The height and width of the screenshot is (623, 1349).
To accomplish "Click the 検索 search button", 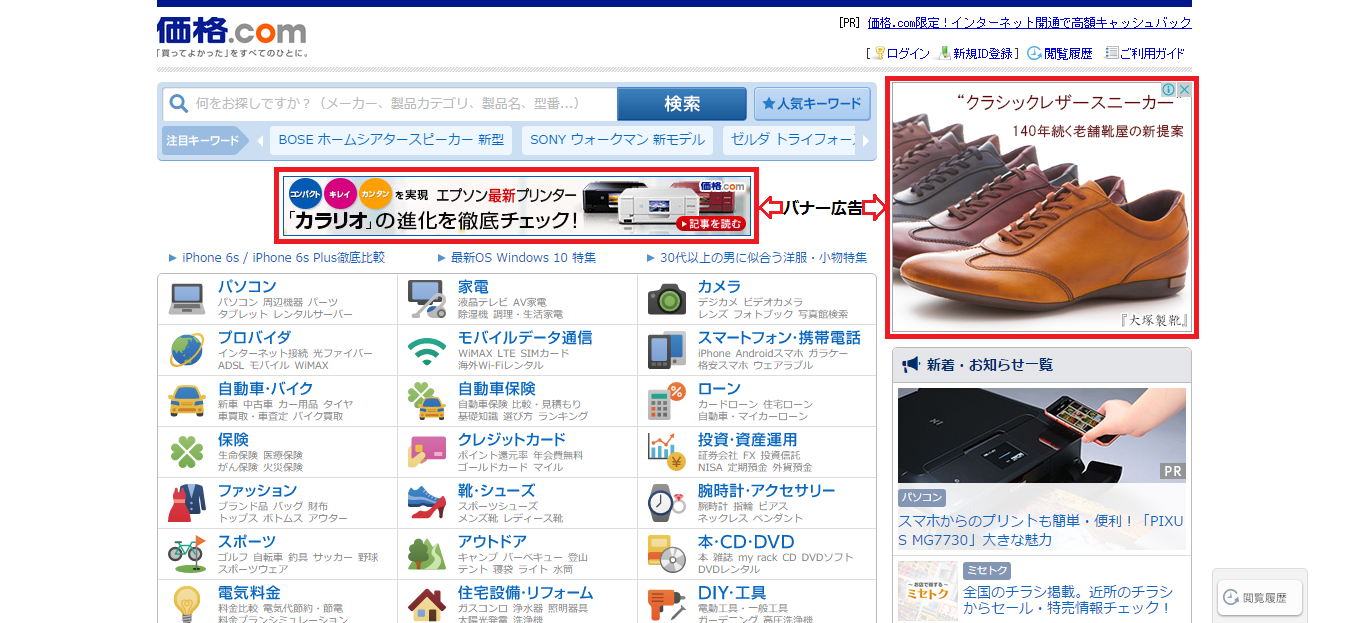I will click(x=682, y=104).
